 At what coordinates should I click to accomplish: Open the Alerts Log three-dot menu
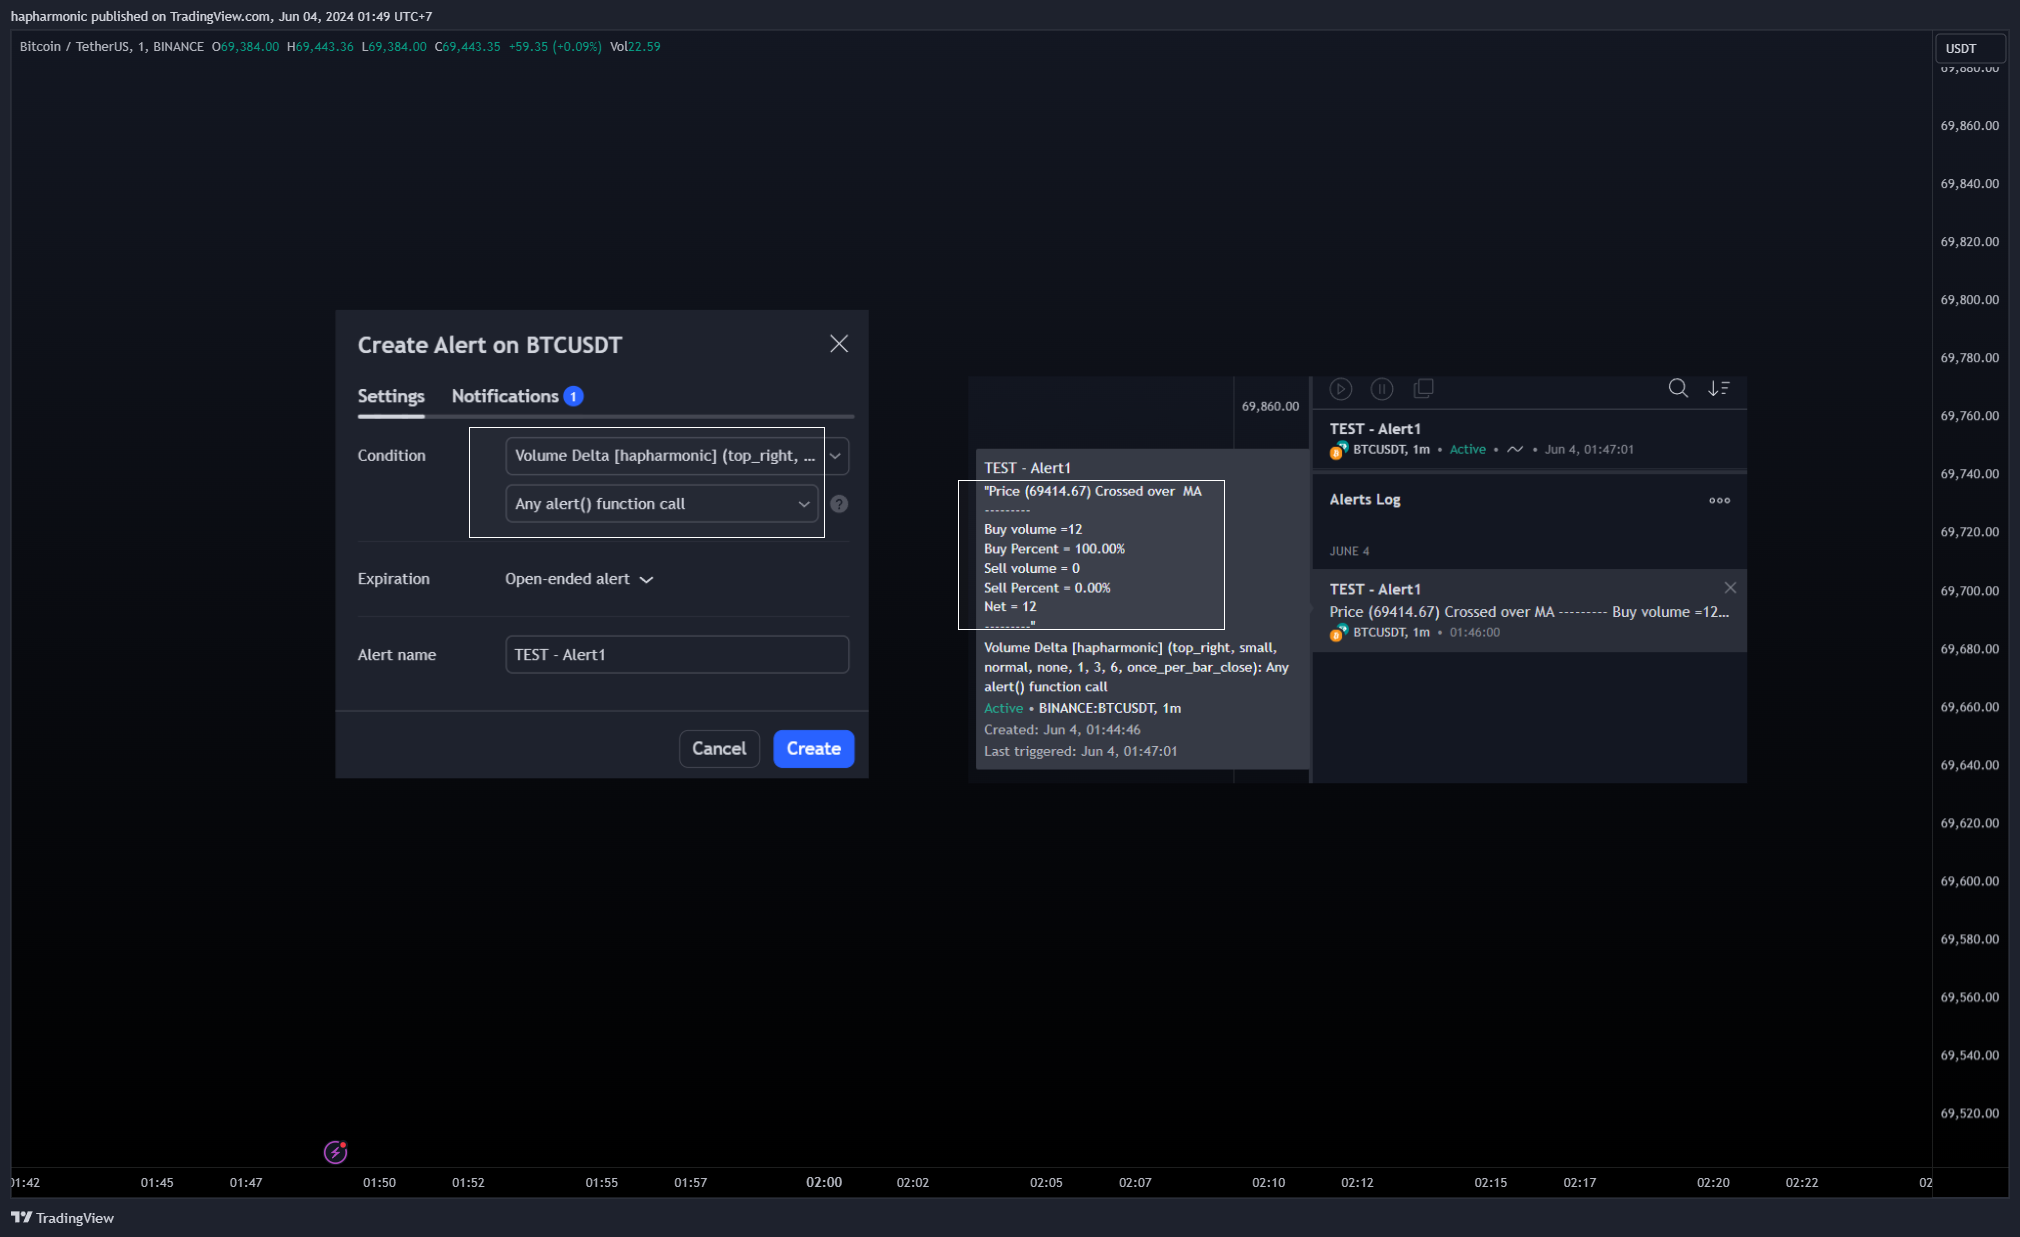(x=1719, y=500)
